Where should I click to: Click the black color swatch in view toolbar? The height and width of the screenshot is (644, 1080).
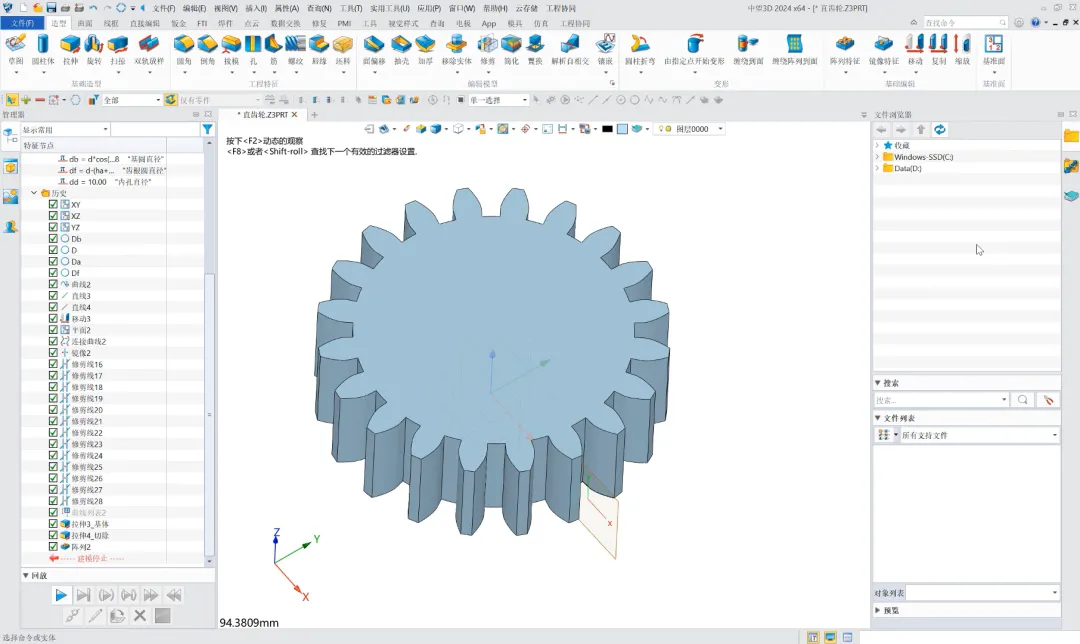pos(606,129)
